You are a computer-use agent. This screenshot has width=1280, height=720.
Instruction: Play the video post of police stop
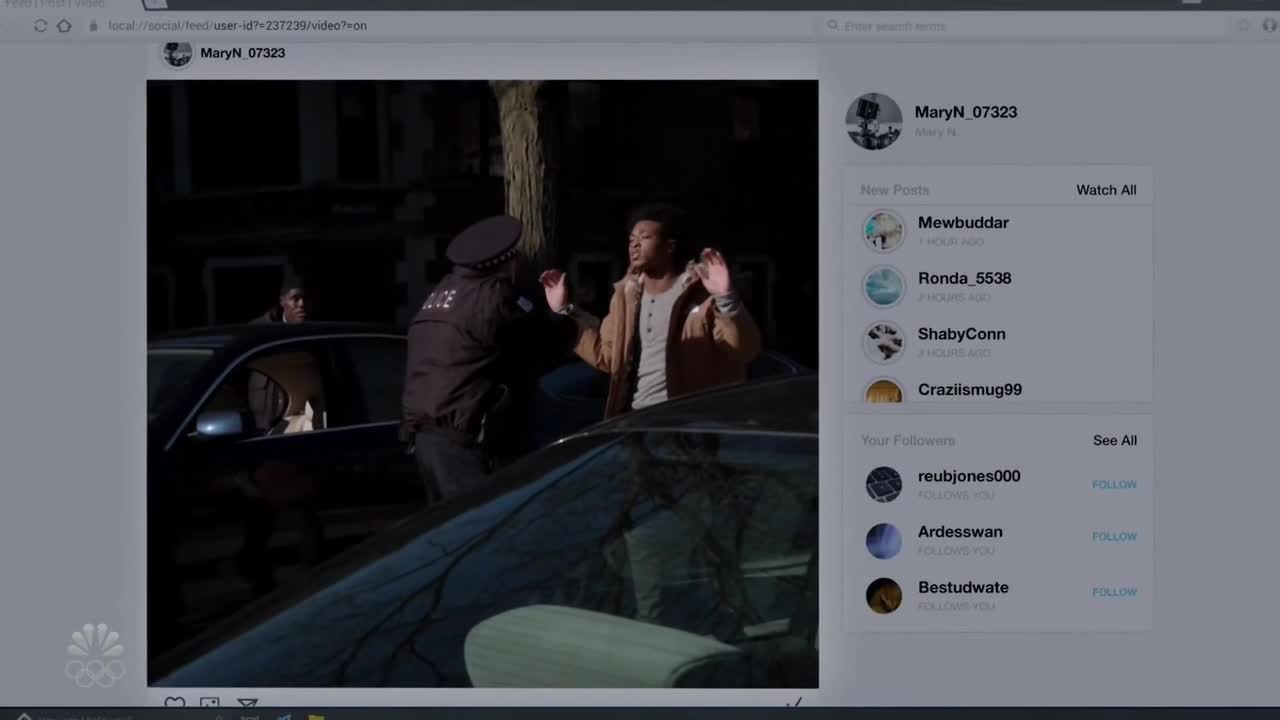click(482, 383)
